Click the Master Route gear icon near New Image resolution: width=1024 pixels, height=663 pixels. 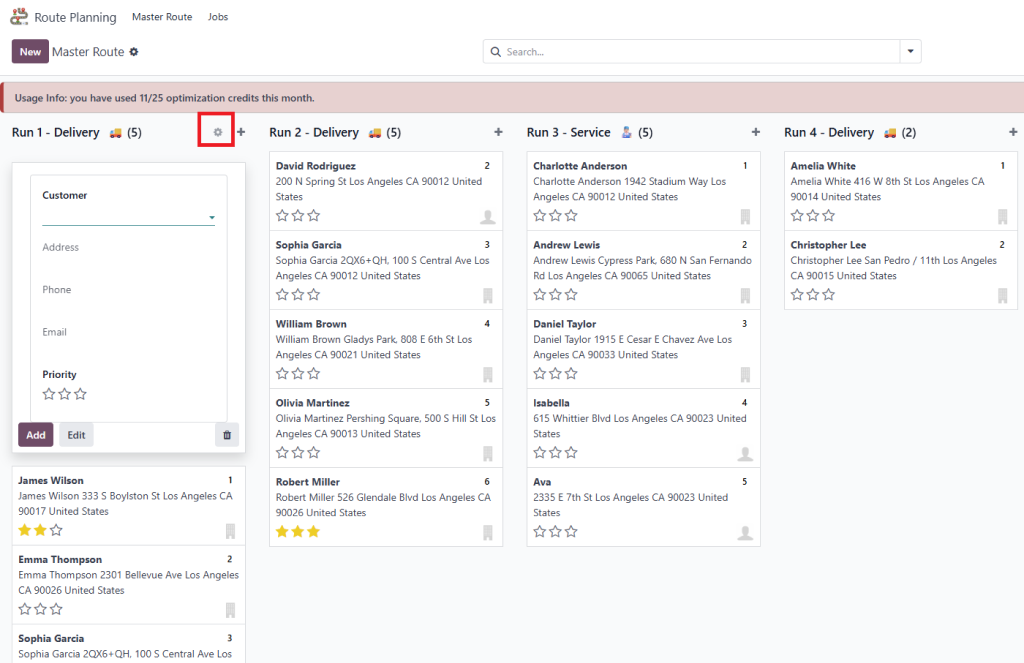pos(134,52)
